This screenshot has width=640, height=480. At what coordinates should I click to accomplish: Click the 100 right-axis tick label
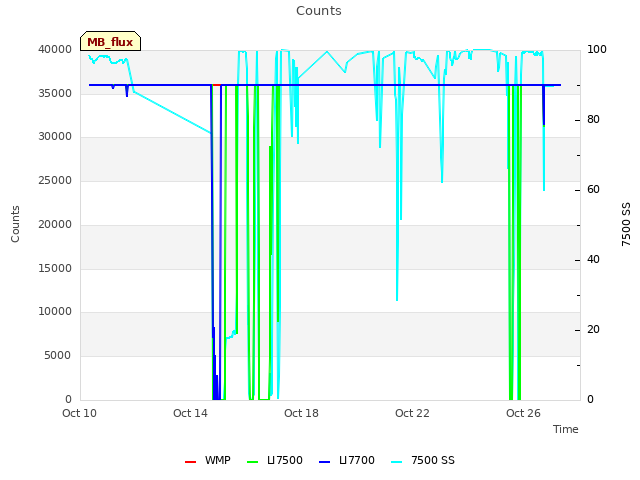(597, 49)
